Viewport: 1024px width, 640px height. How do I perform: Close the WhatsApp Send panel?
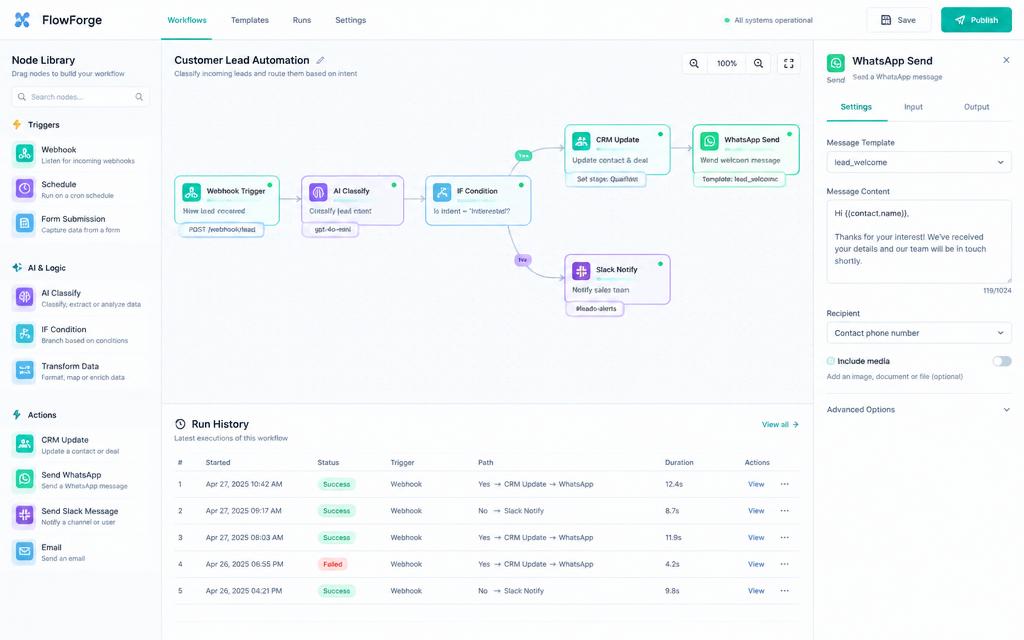[1006, 60]
